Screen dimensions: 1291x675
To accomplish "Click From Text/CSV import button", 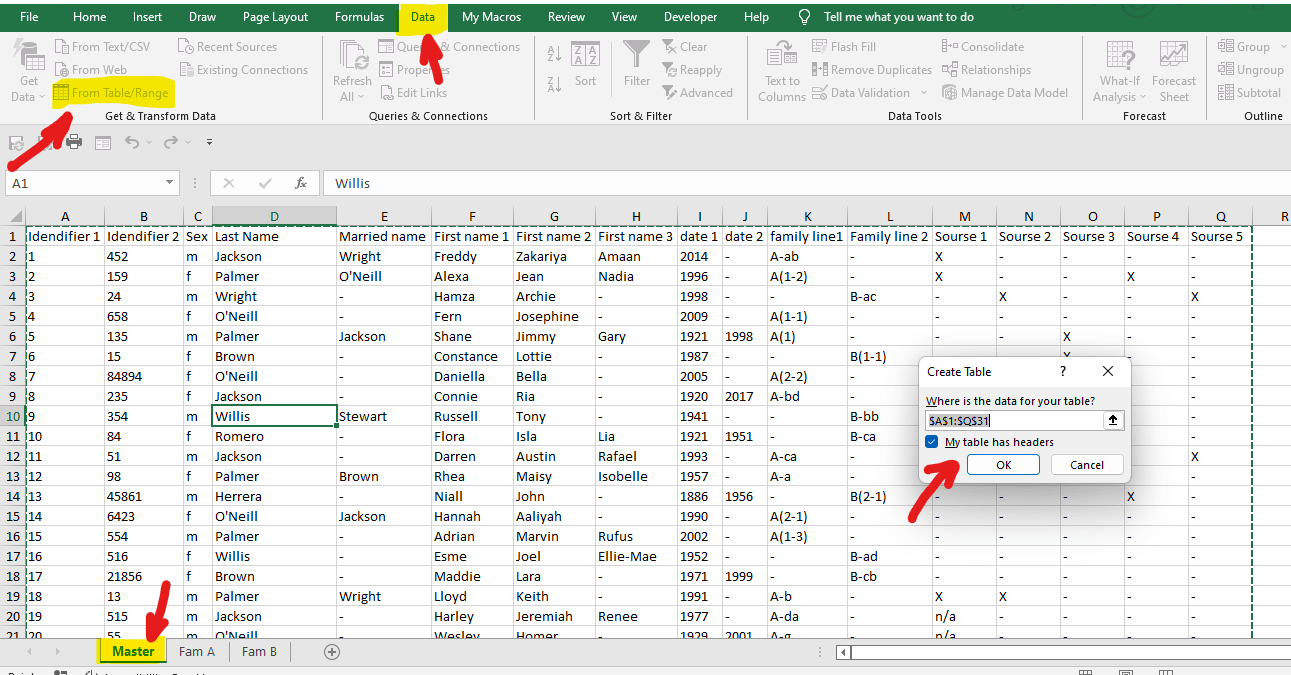I will coord(101,47).
